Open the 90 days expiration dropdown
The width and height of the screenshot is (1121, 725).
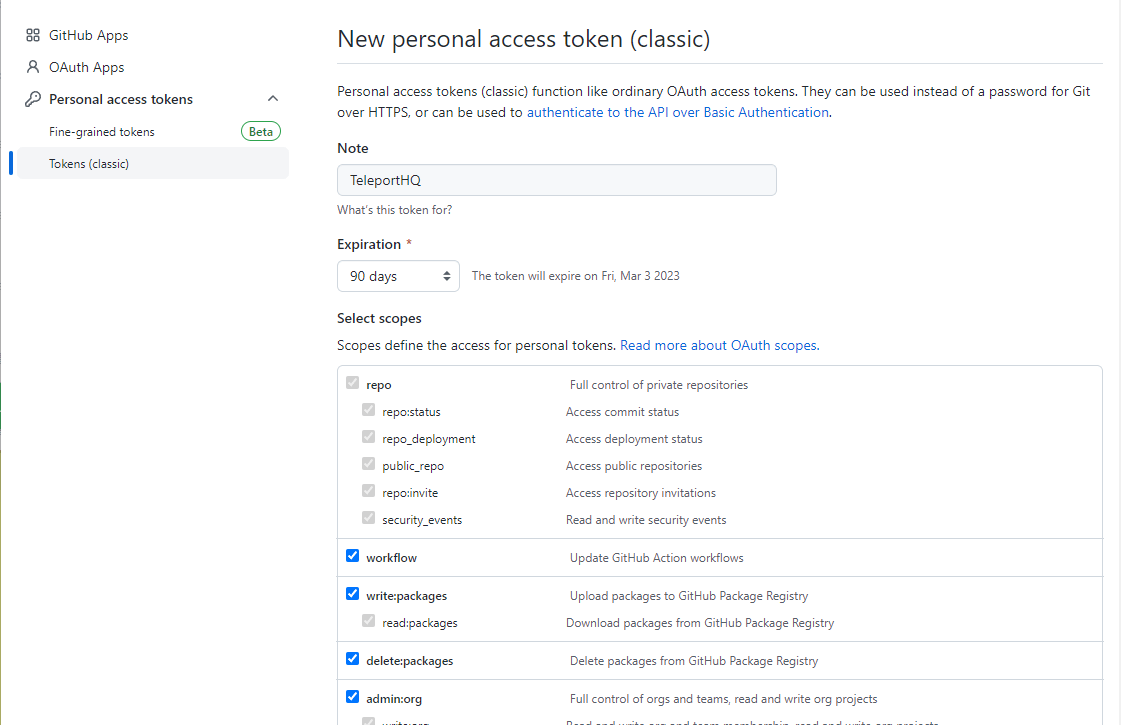pyautogui.click(x=398, y=276)
